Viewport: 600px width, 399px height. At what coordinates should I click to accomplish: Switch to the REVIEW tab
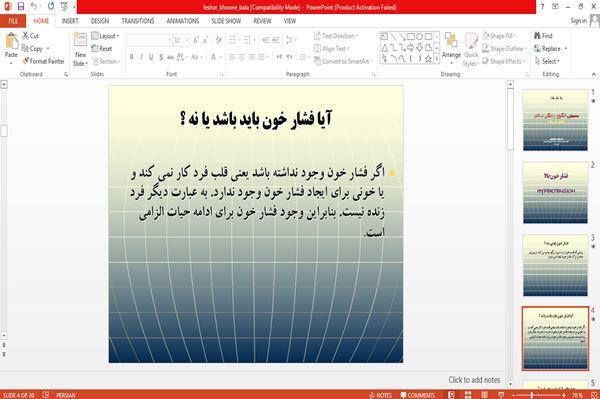[262, 21]
